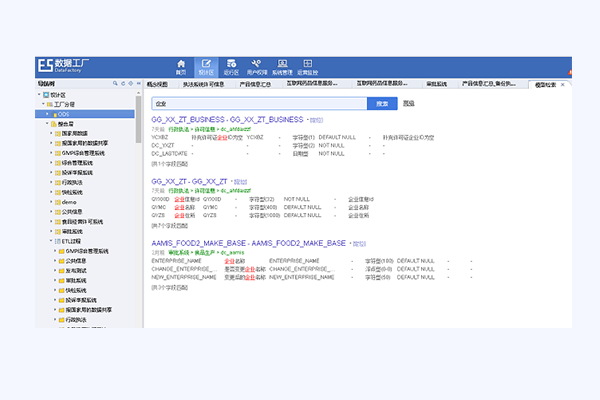Select the demo tree folder

point(69,202)
